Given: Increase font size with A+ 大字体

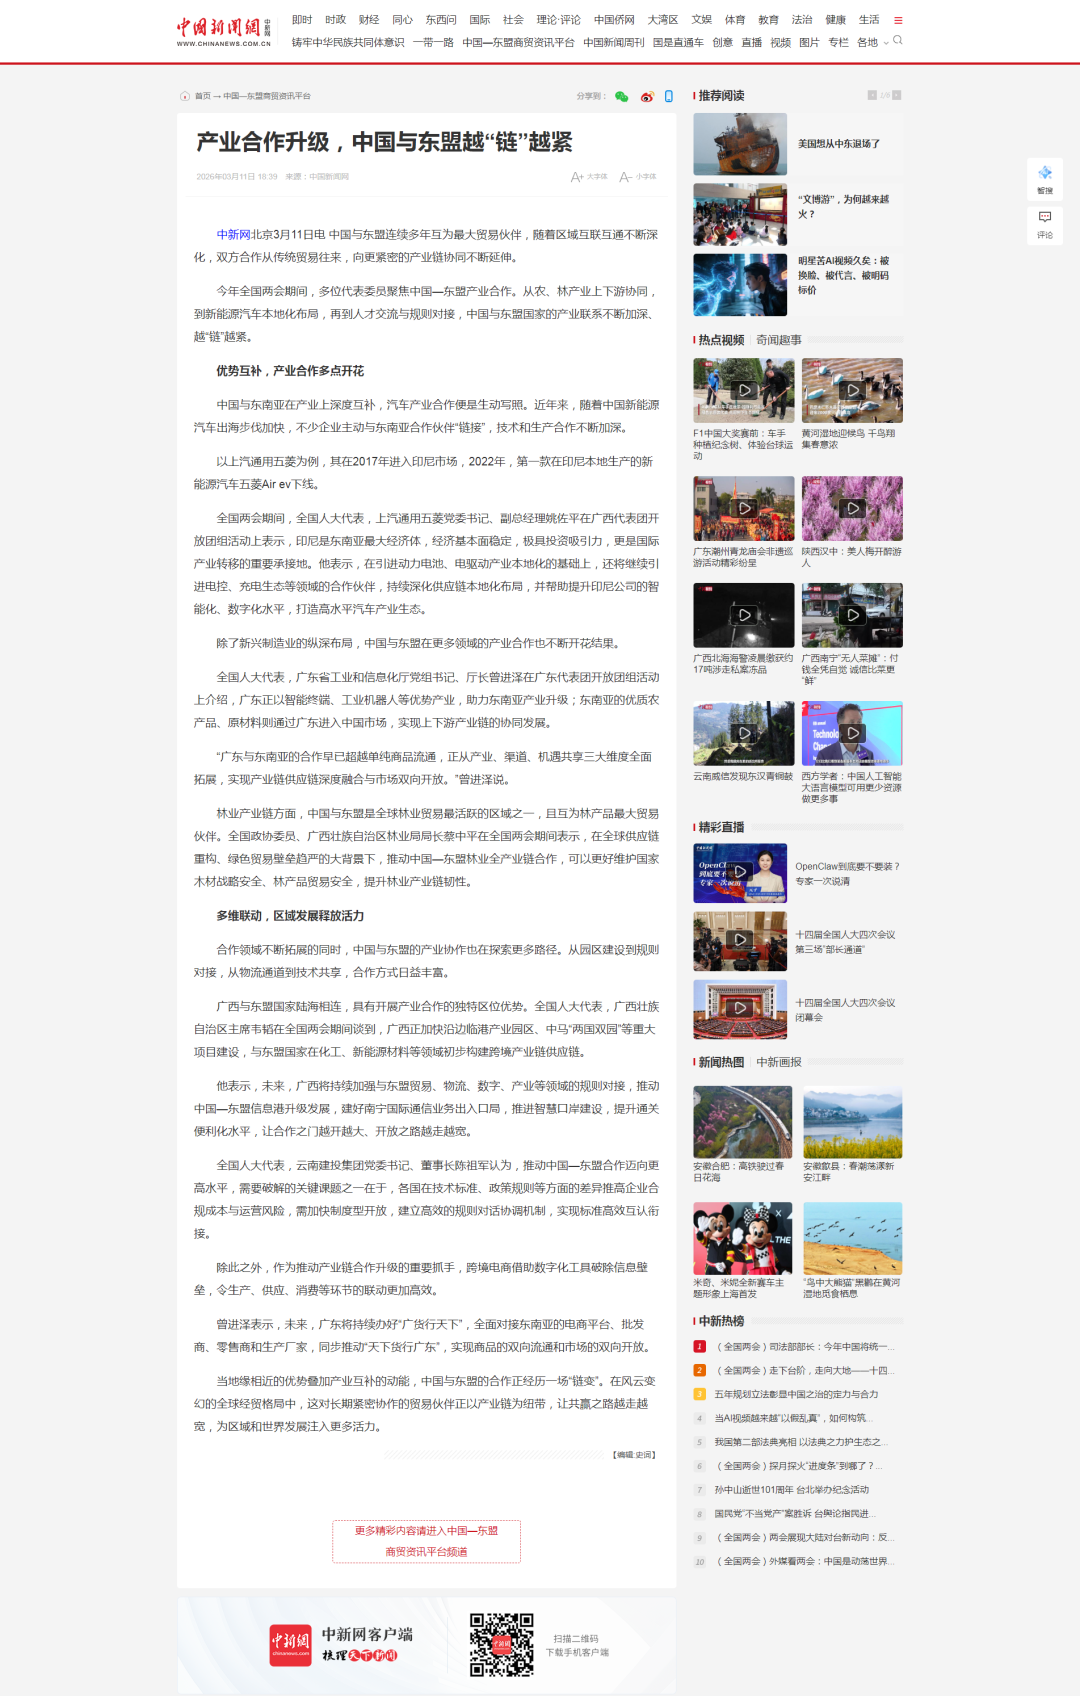Looking at the screenshot, I should coord(588,177).
